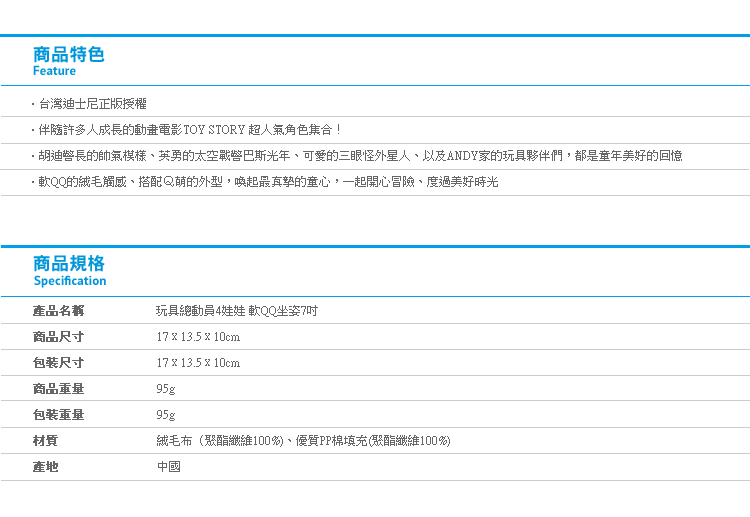750x517 pixels.
Task: Select the 材質 row label
Action: point(45,440)
